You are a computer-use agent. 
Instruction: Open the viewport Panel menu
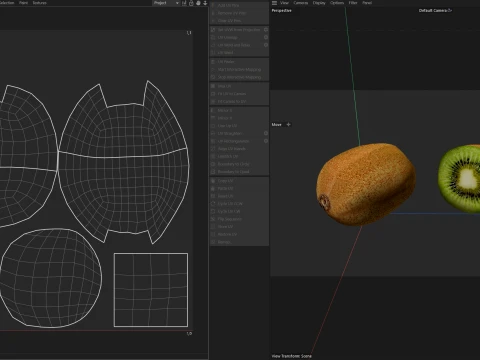367,3
